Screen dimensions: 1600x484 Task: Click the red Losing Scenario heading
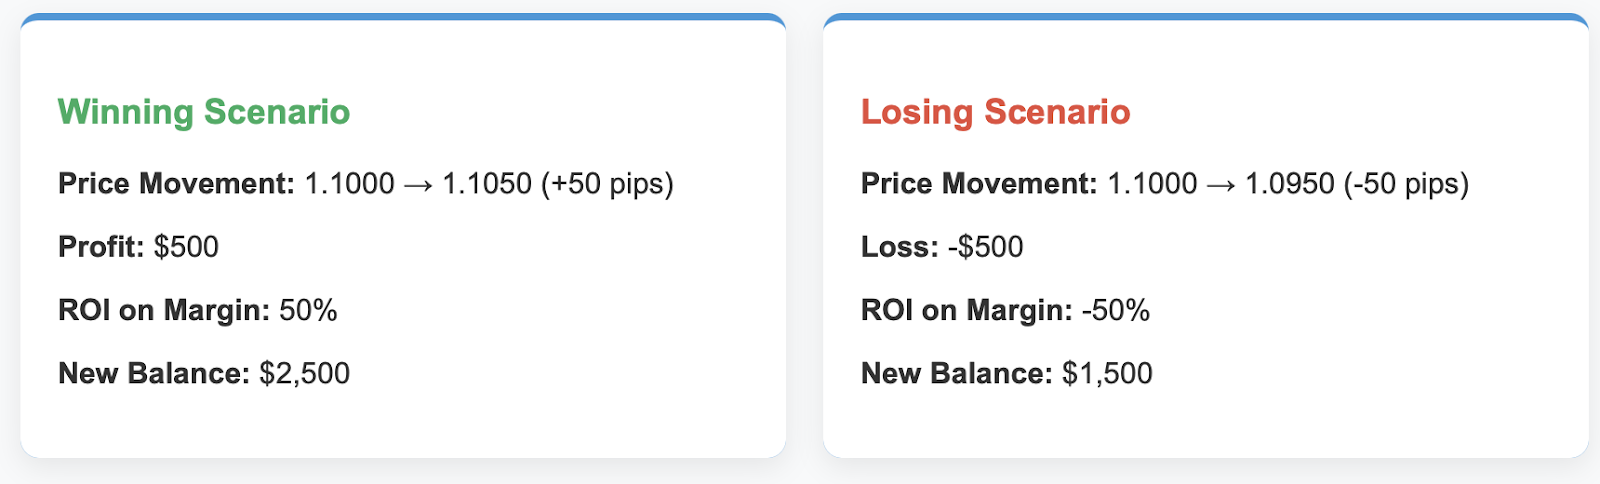coord(995,112)
